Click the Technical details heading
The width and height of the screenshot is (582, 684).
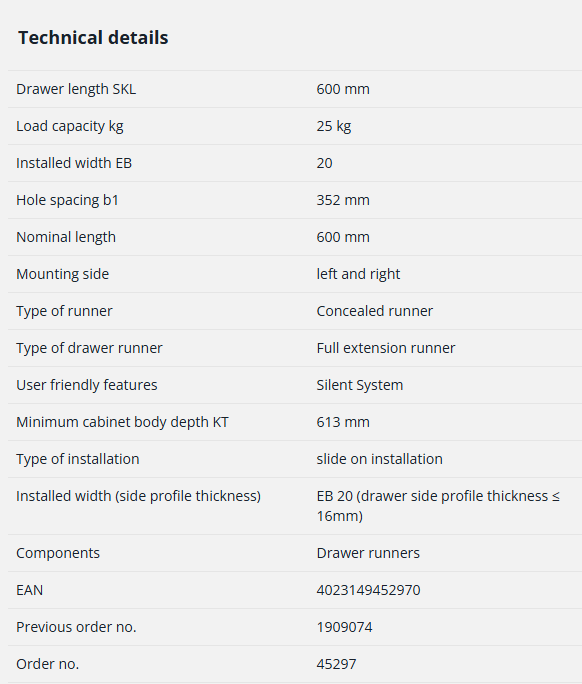pyautogui.click(x=93, y=38)
